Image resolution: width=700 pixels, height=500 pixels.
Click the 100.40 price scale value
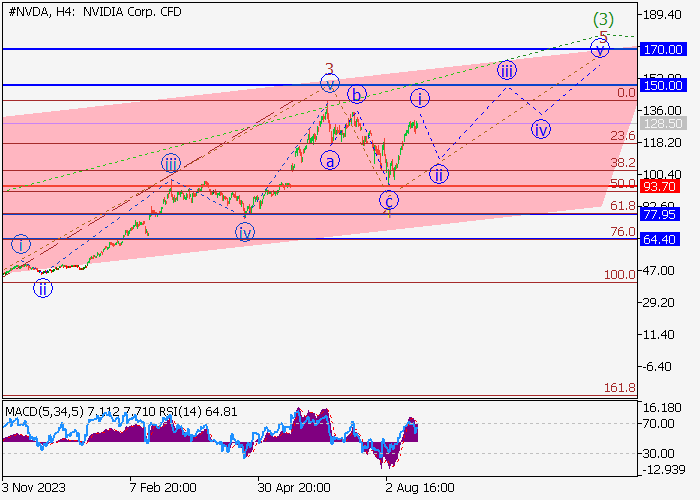(x=662, y=174)
